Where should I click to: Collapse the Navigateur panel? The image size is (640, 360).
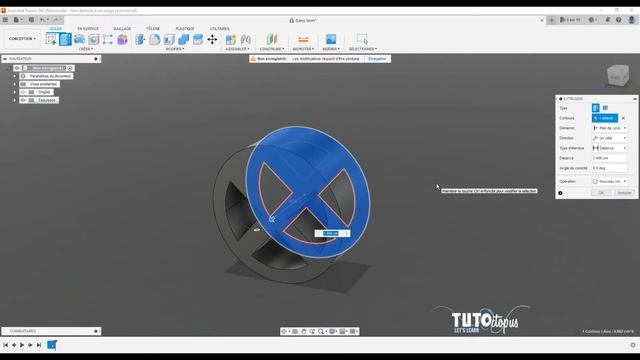point(4,59)
